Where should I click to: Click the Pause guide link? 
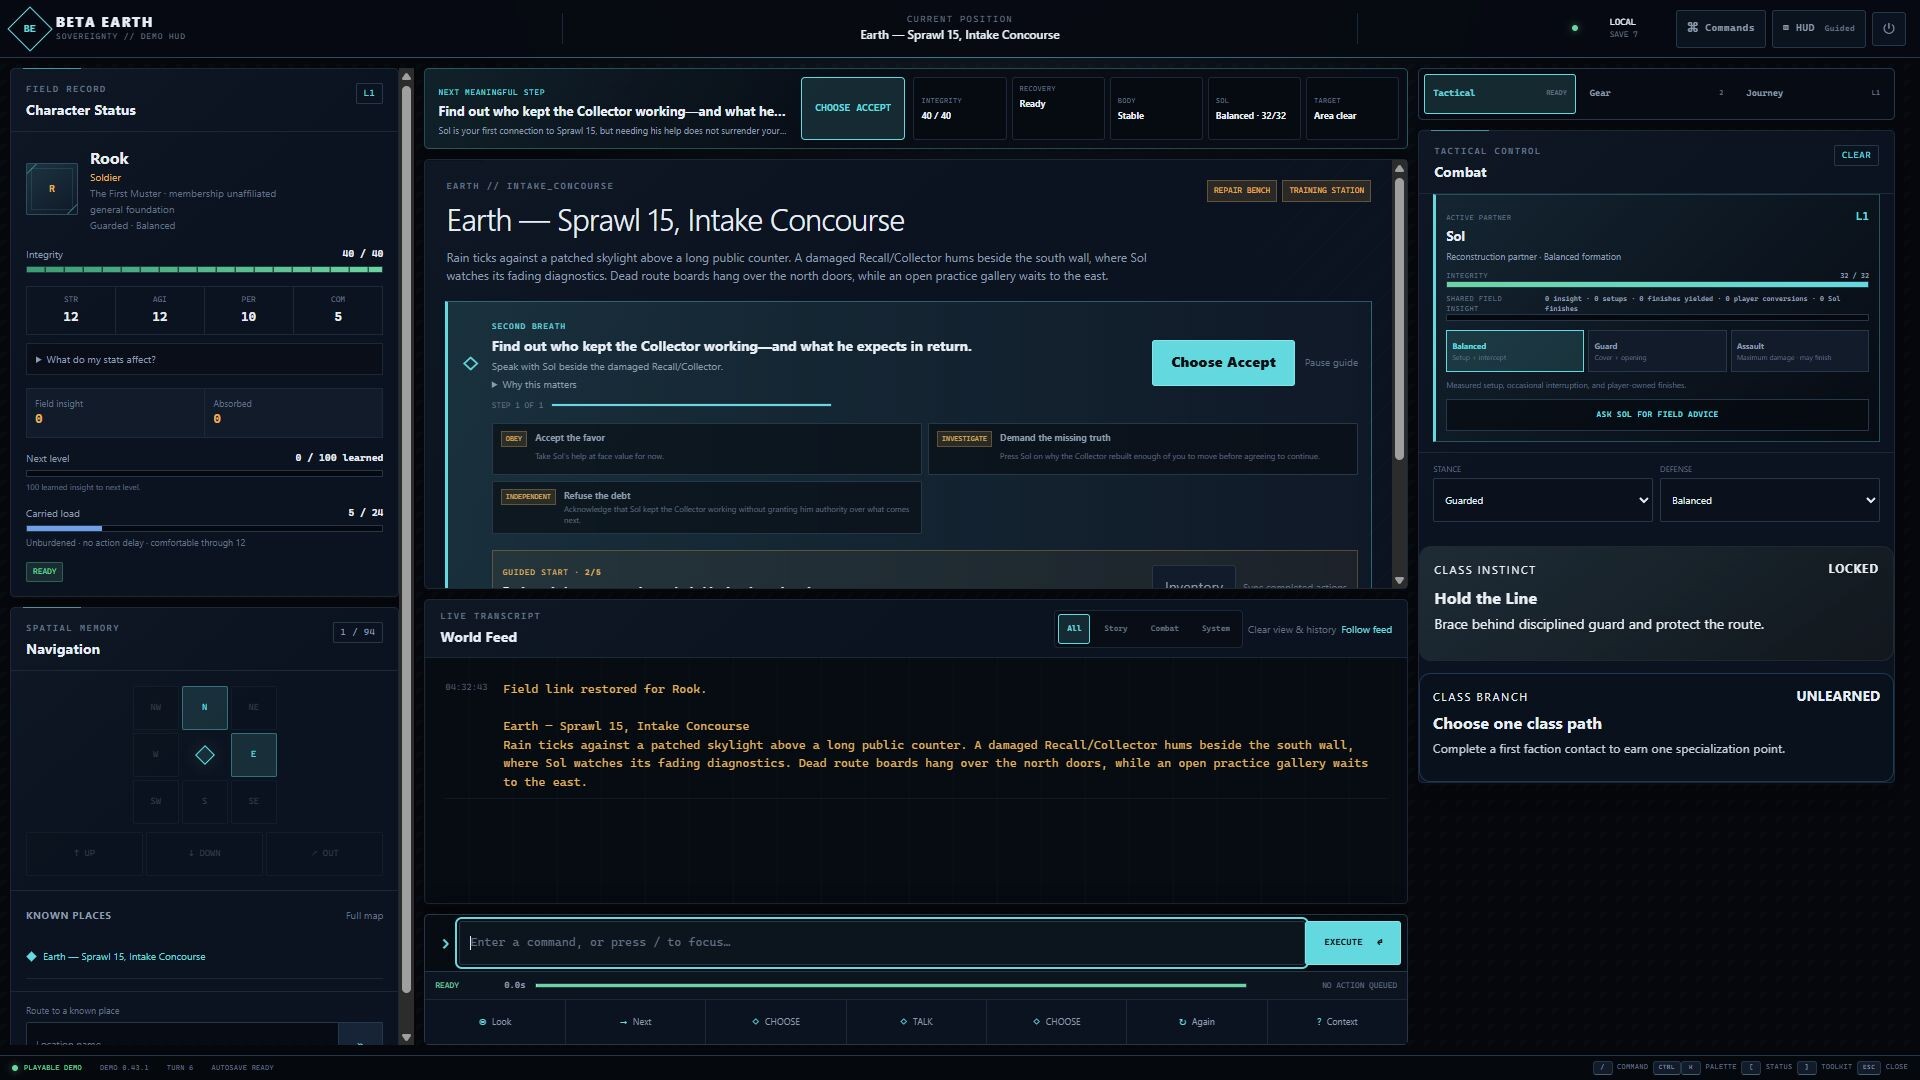(1331, 363)
